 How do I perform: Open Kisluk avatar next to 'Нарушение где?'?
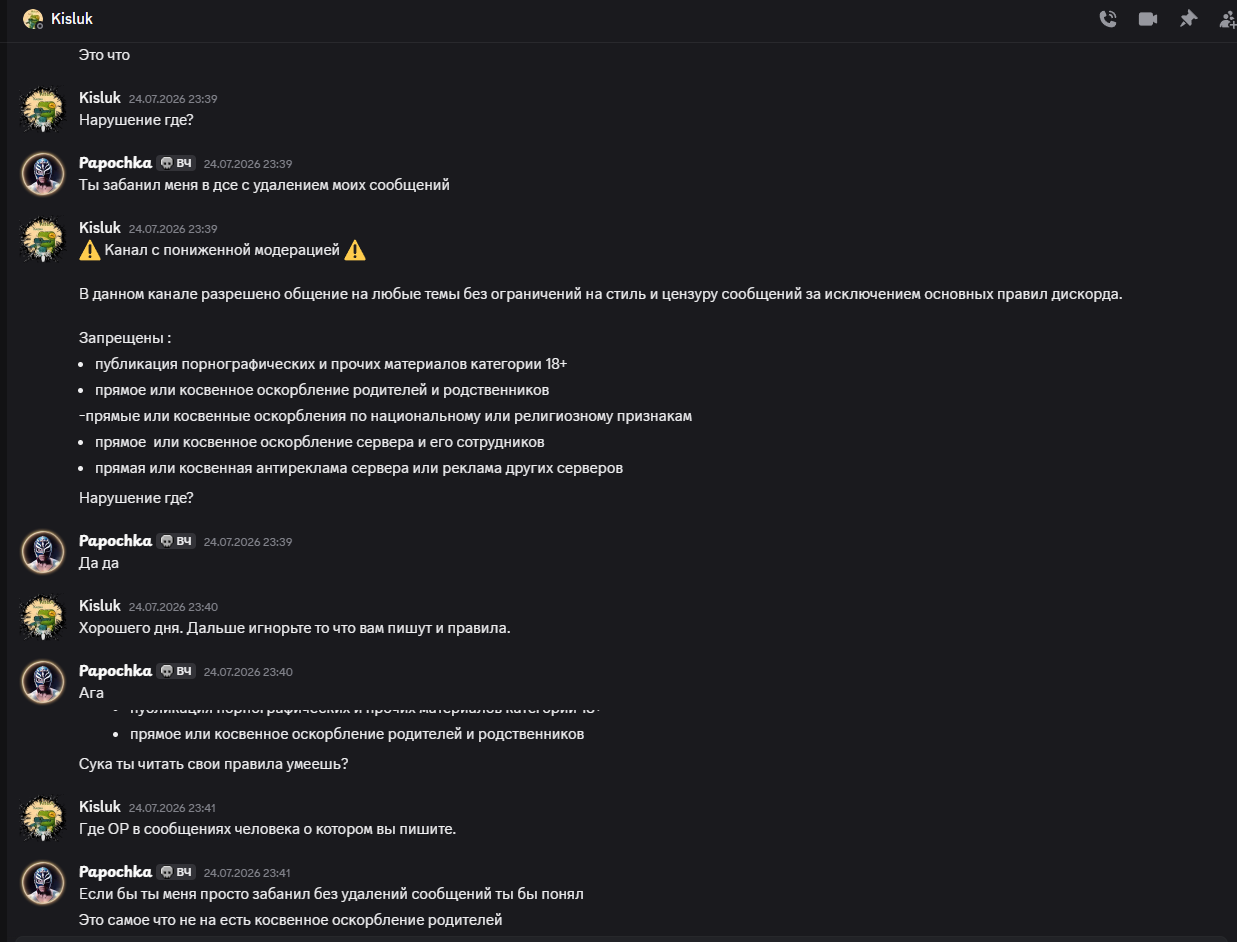[x=44, y=110]
